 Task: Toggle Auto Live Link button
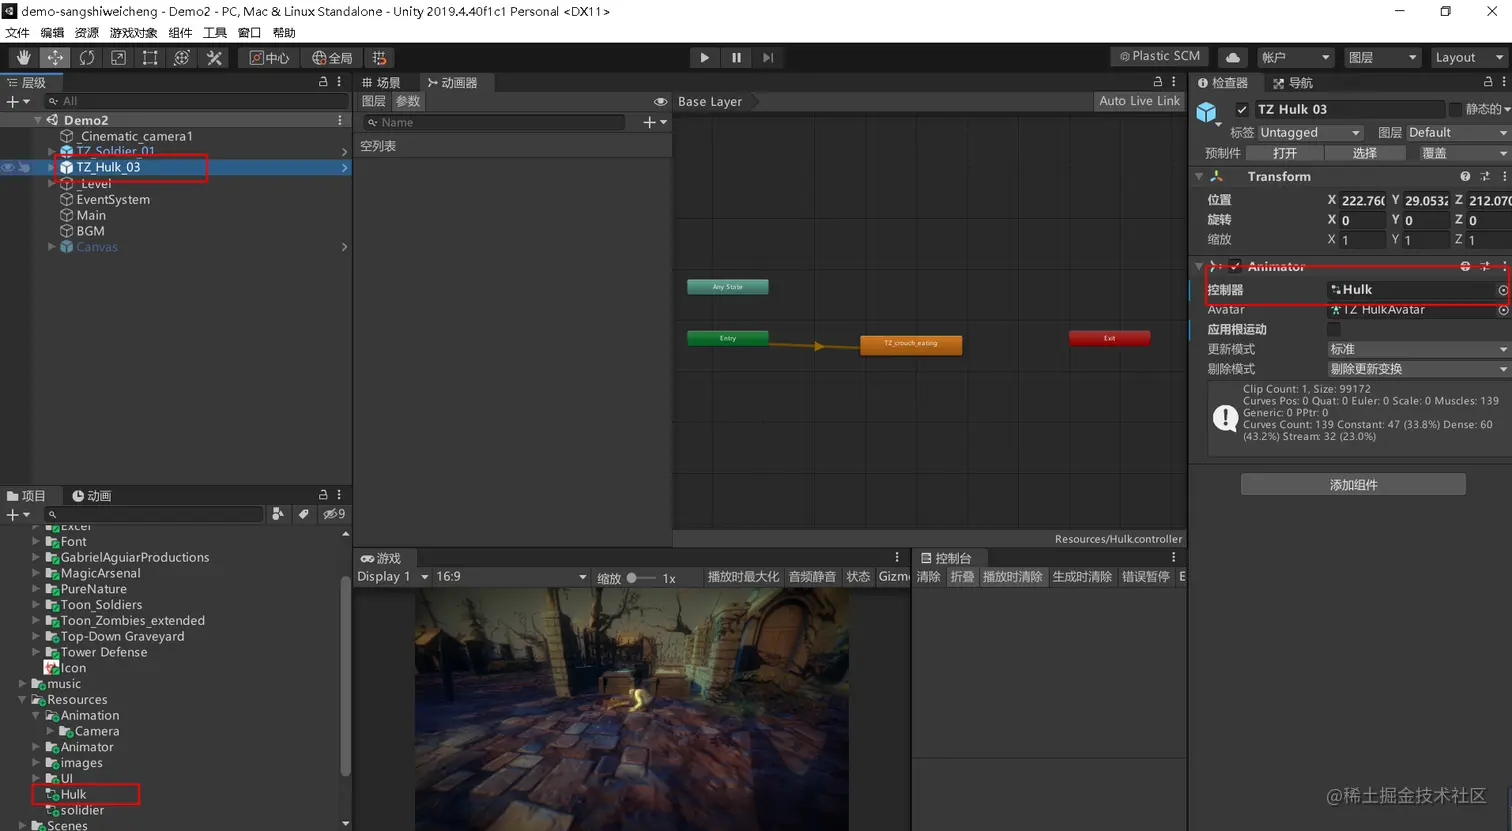click(x=1139, y=101)
